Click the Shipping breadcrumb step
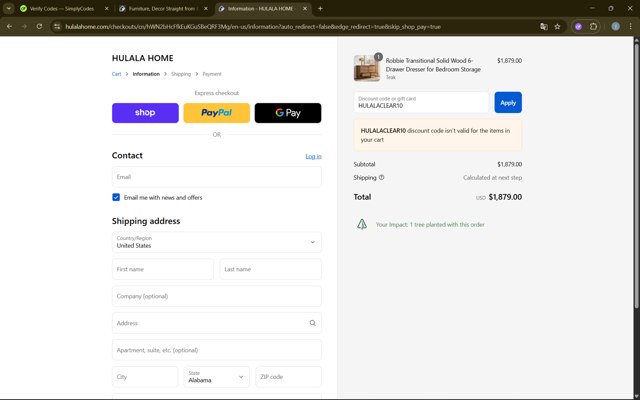 (x=181, y=74)
